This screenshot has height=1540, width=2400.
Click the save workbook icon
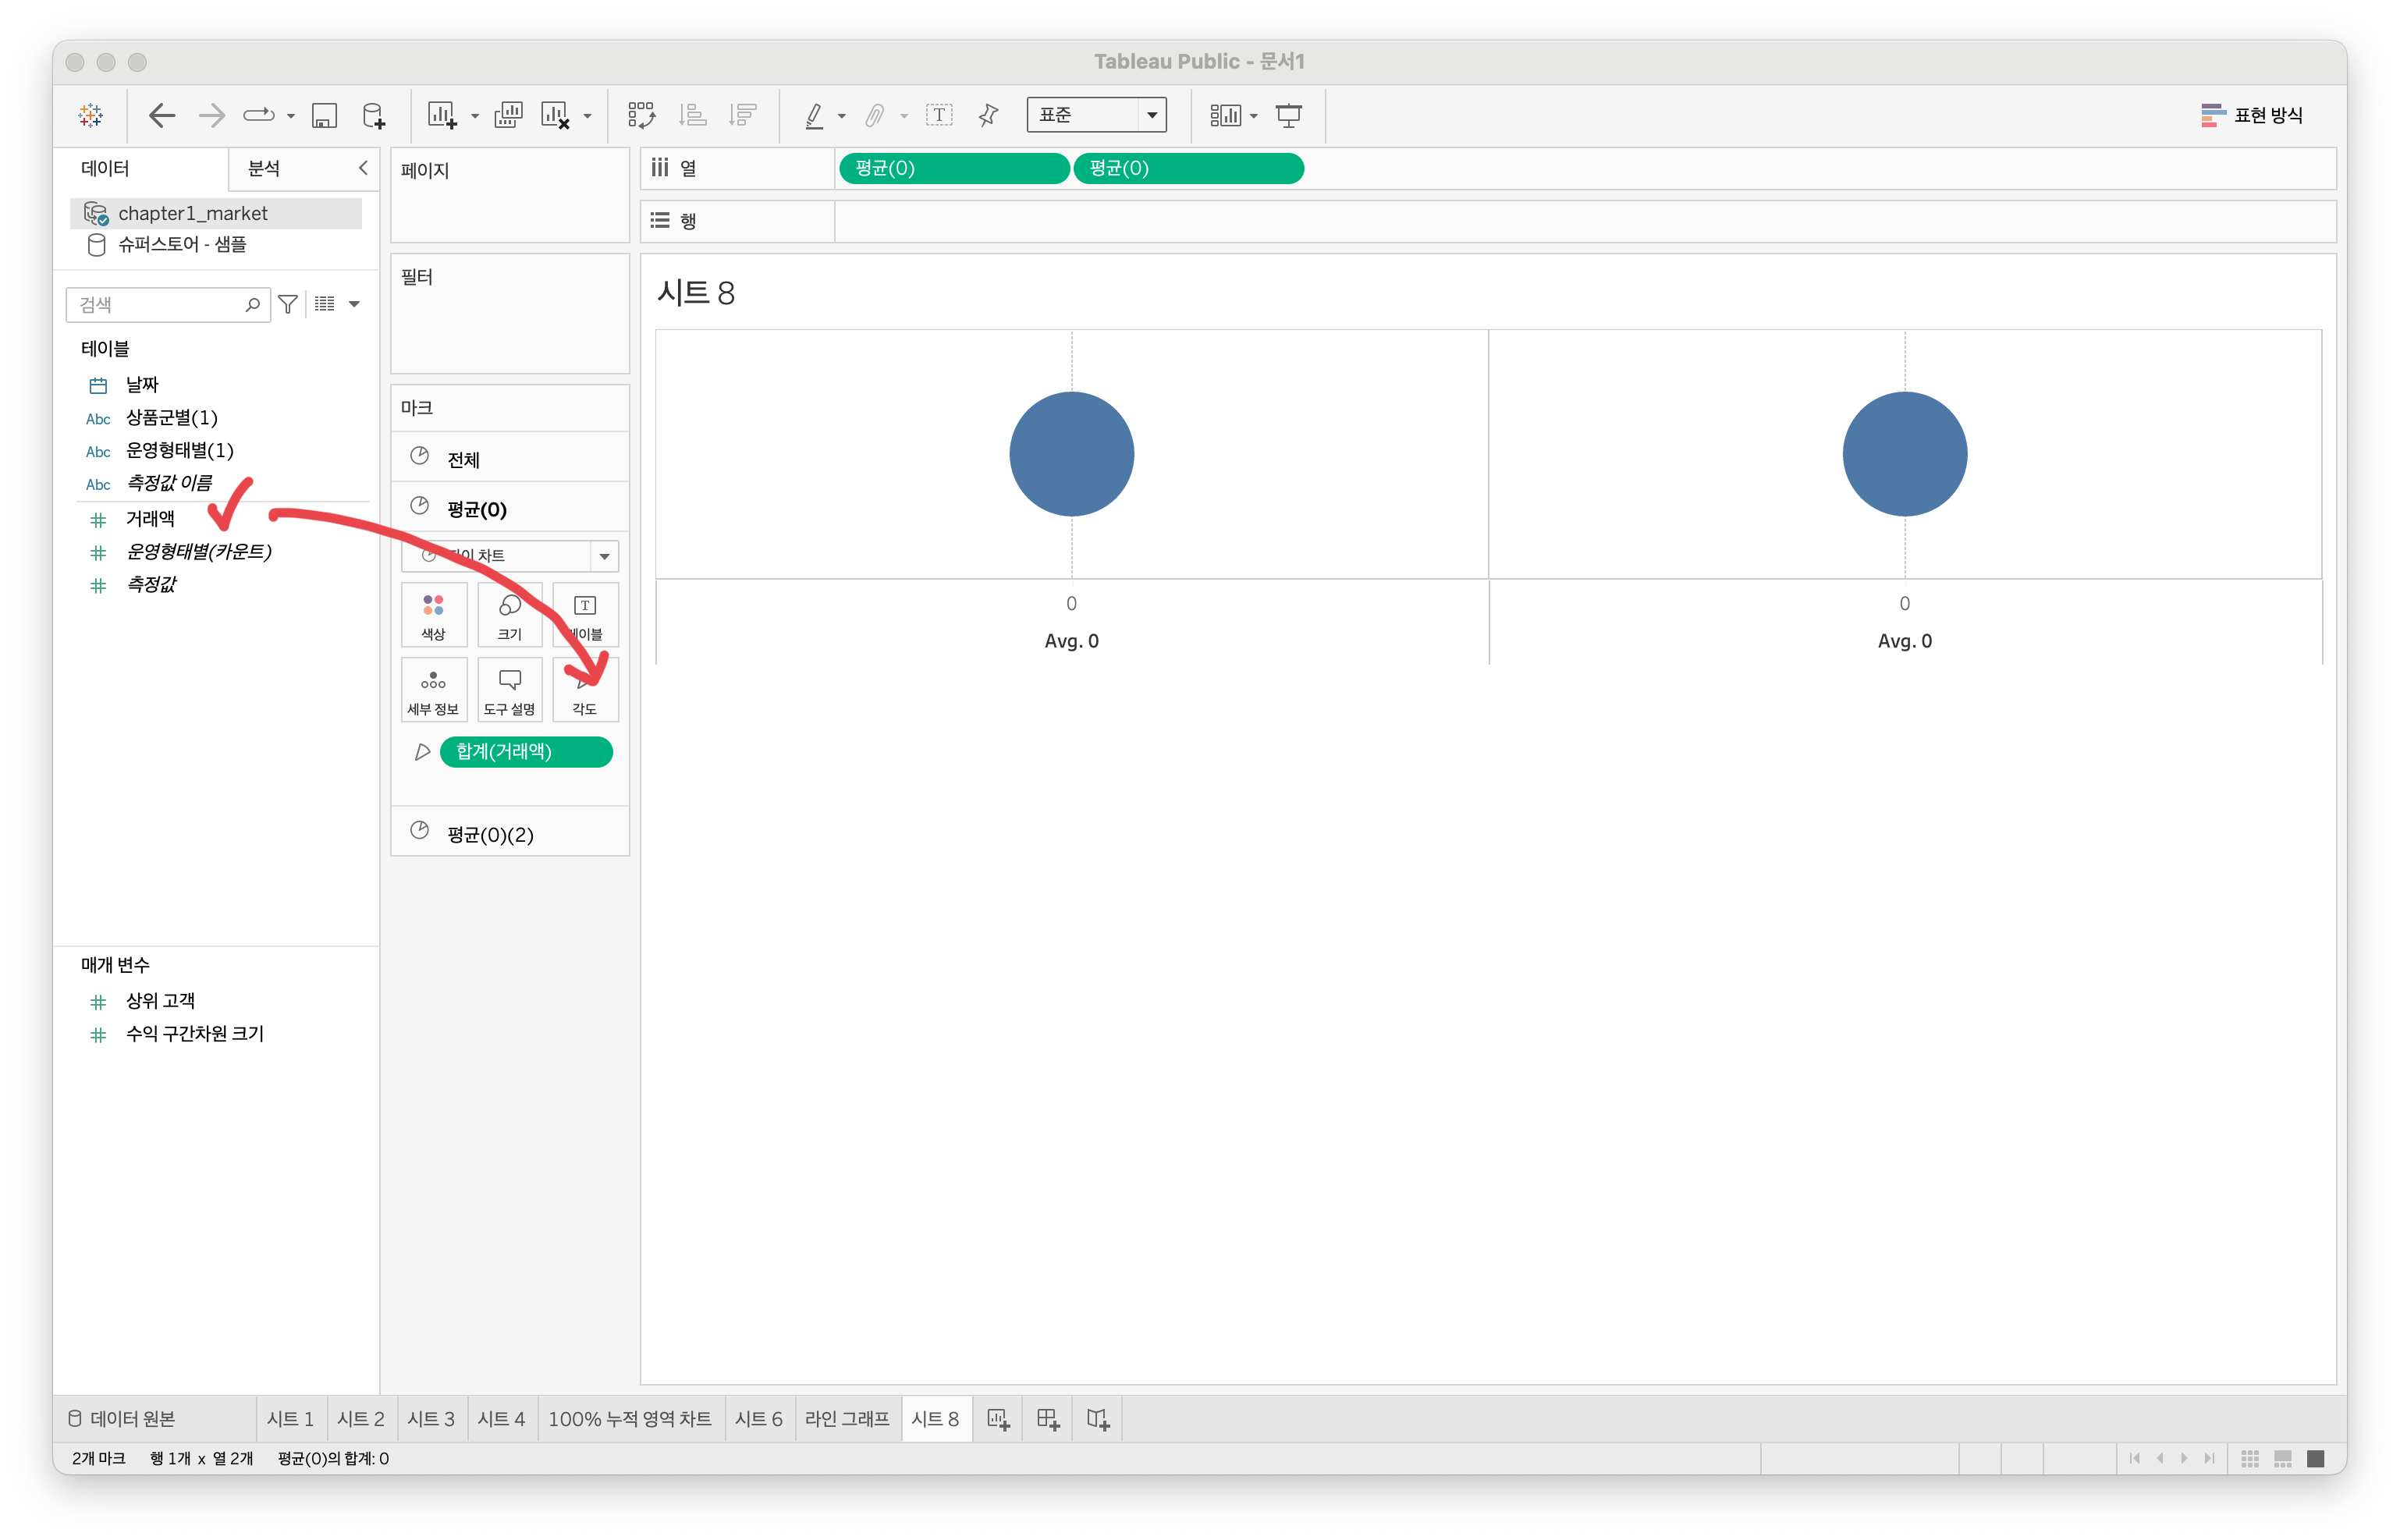pos(324,116)
